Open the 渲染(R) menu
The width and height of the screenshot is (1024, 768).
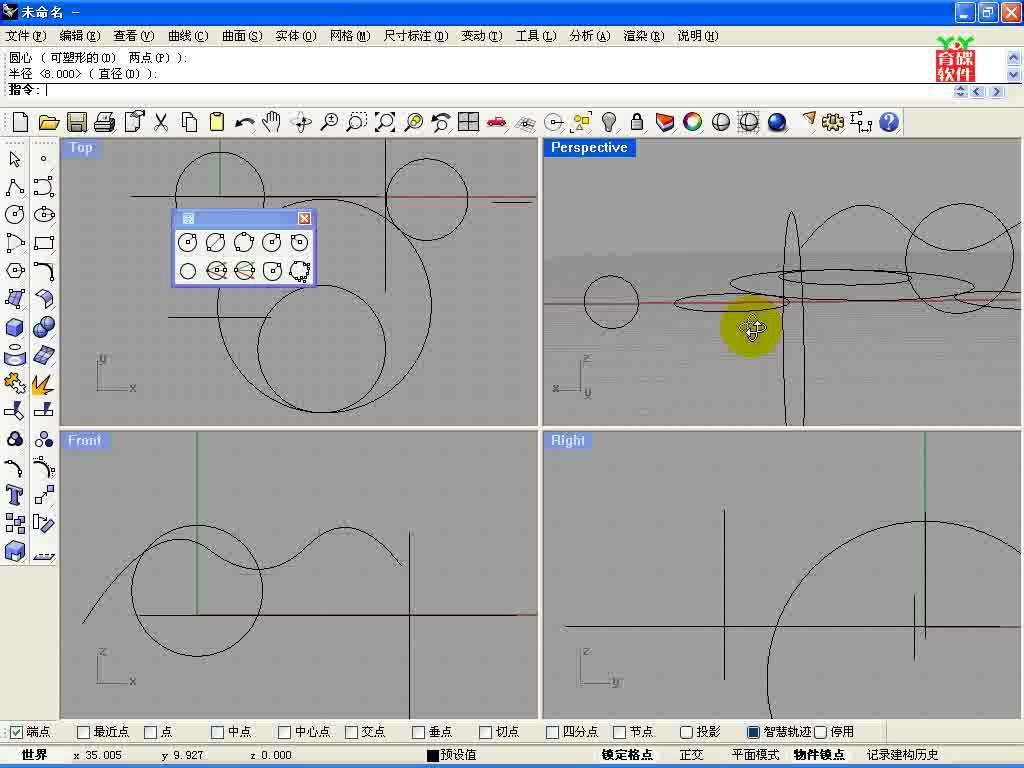[643, 36]
